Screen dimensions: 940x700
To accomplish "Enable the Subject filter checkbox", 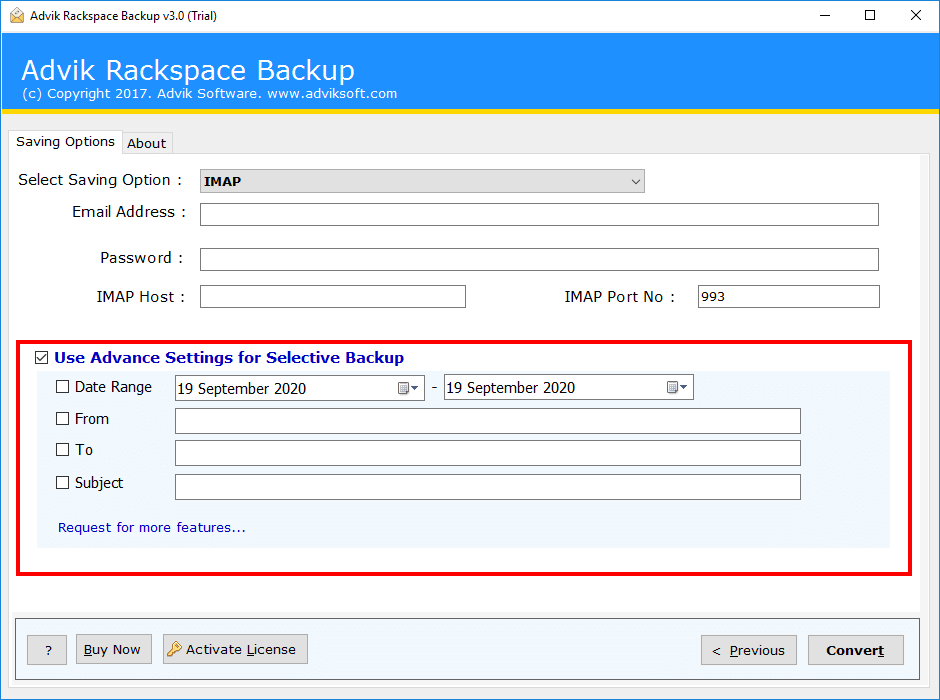I will (x=62, y=482).
